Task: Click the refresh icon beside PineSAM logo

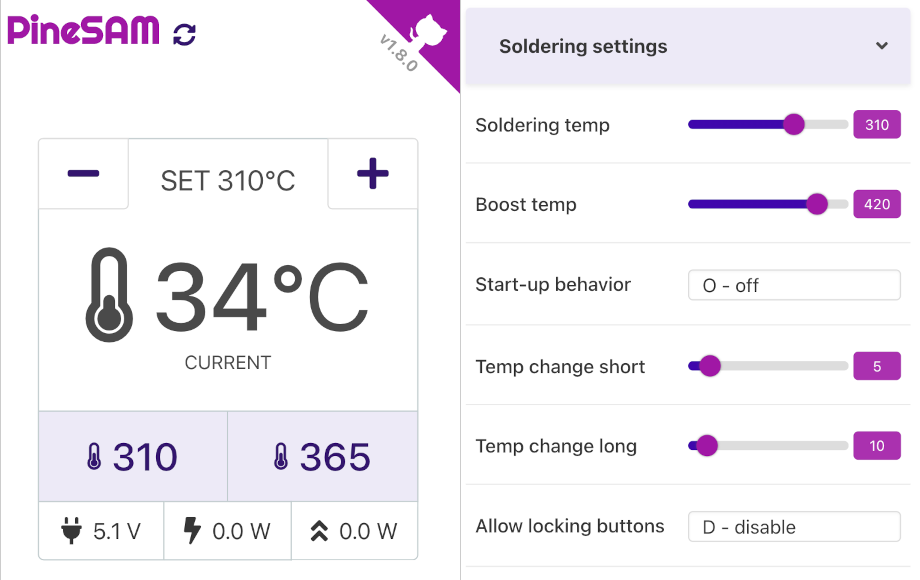Action: pos(185,34)
